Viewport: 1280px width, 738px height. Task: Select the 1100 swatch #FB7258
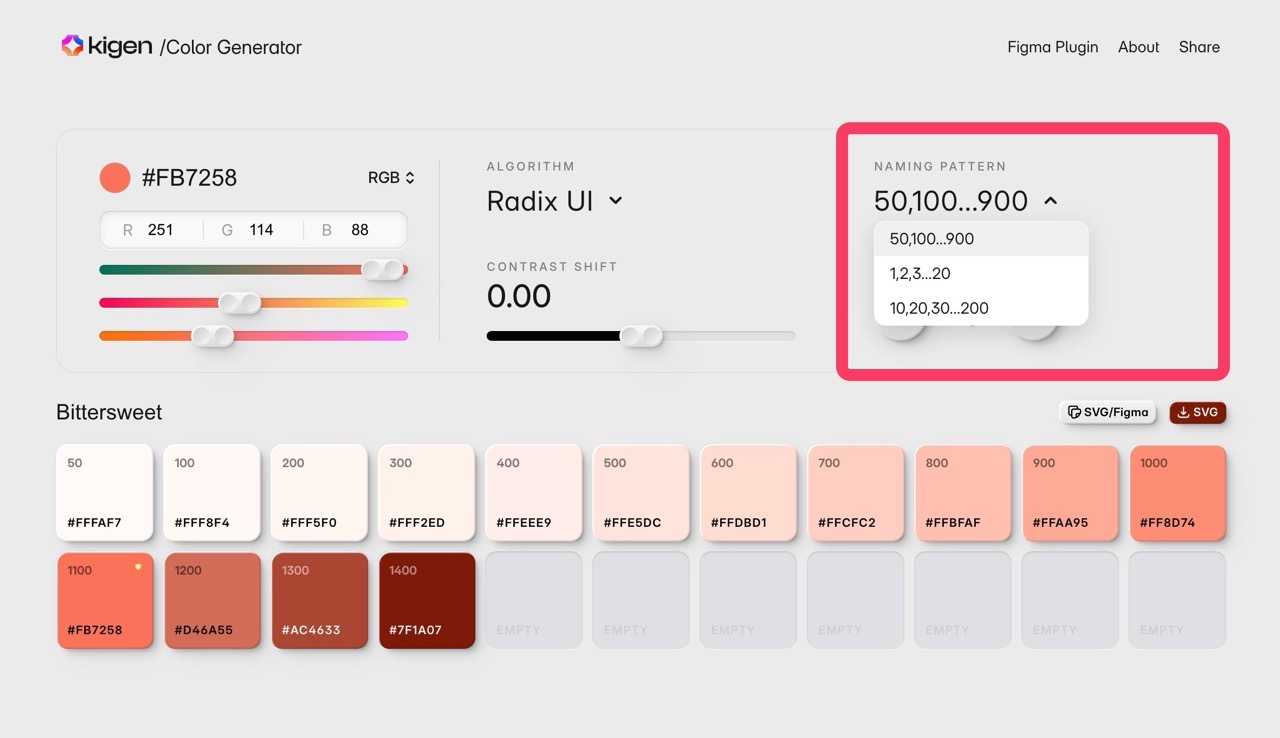105,600
